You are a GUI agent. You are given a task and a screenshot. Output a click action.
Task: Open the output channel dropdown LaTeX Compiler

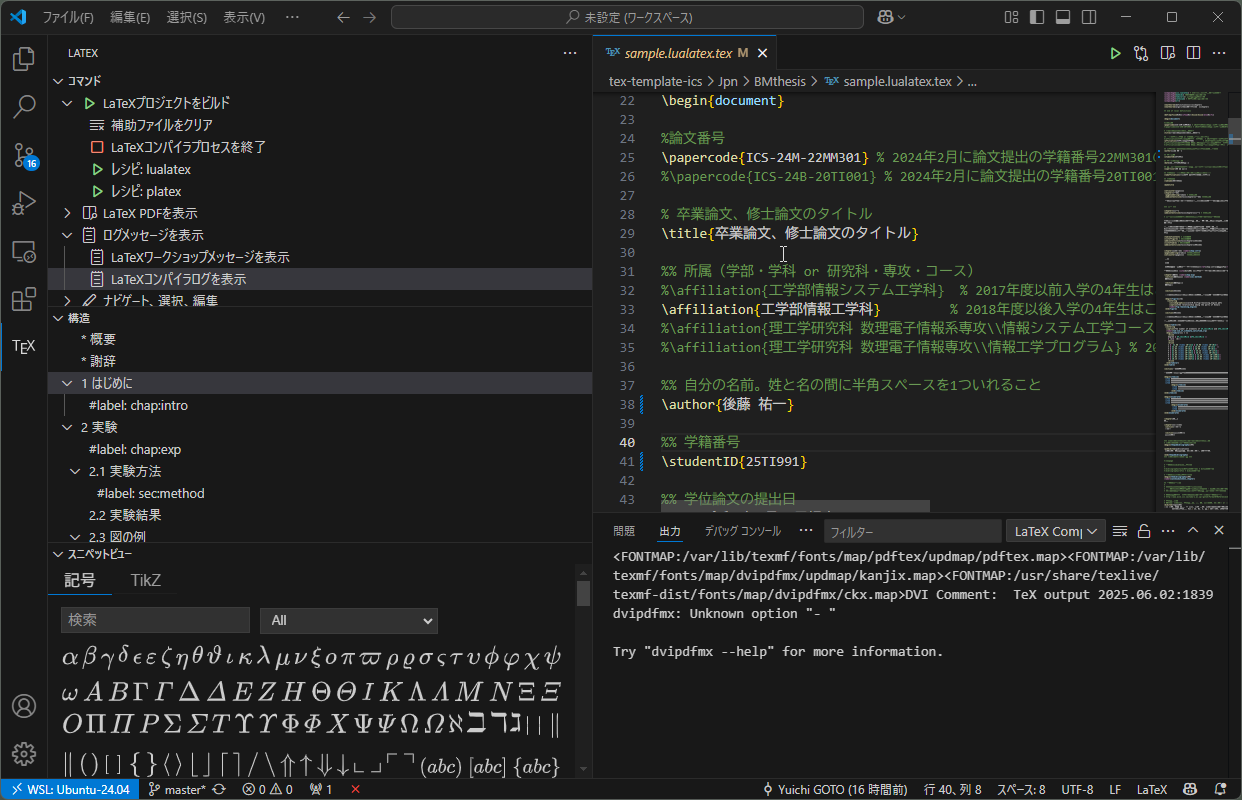[x=1055, y=531]
